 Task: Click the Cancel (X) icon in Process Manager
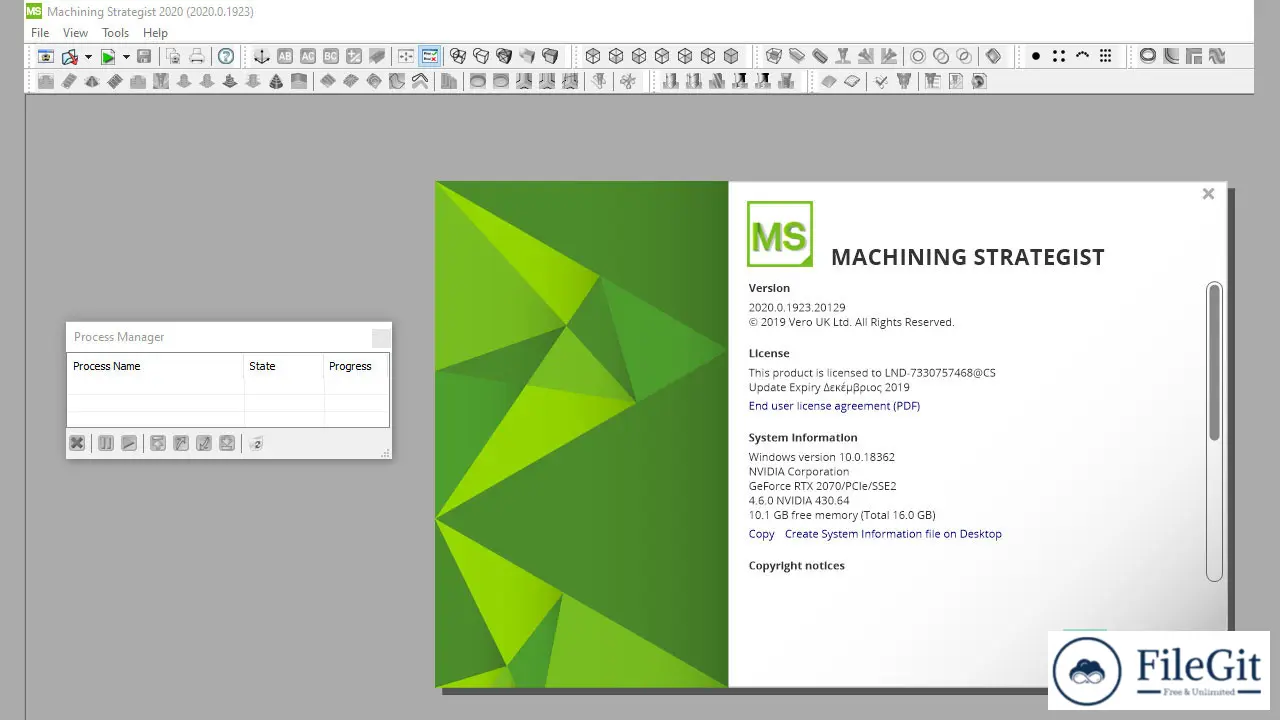[x=77, y=443]
